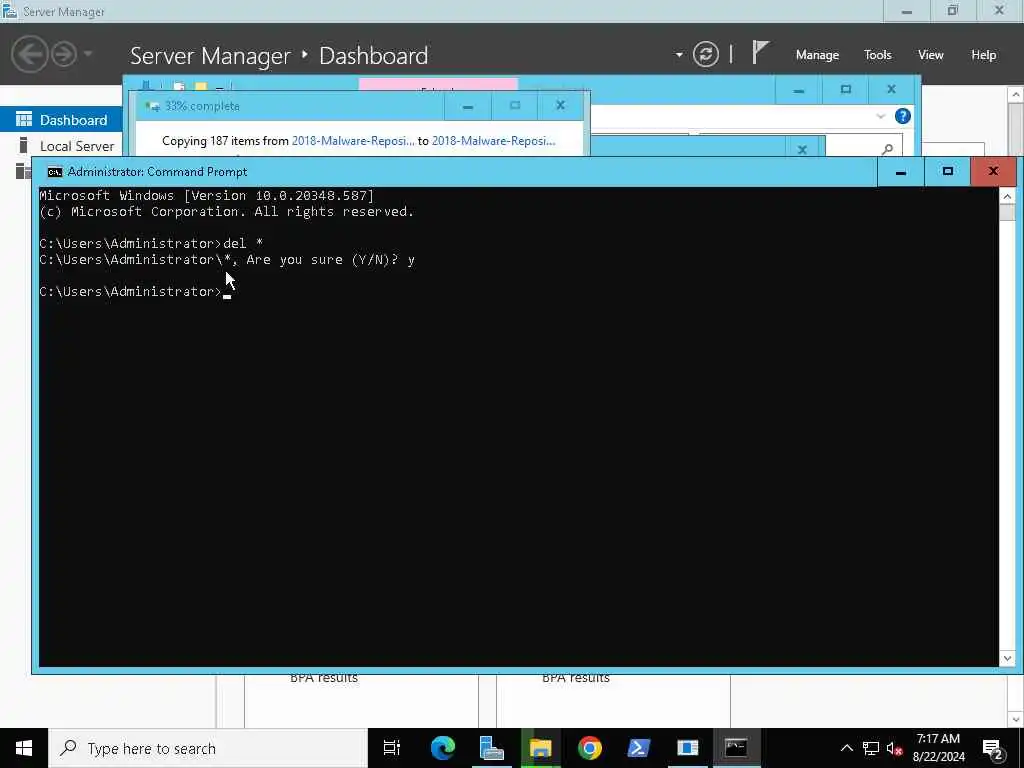Switch to Server Manager taskbar icon
The image size is (1024, 768).
point(491,748)
